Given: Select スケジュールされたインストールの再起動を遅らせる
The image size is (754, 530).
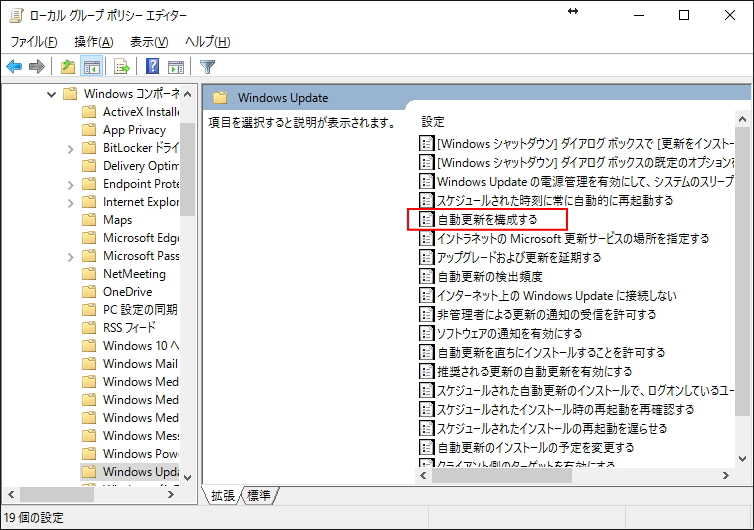Looking at the screenshot, I should tap(552, 428).
